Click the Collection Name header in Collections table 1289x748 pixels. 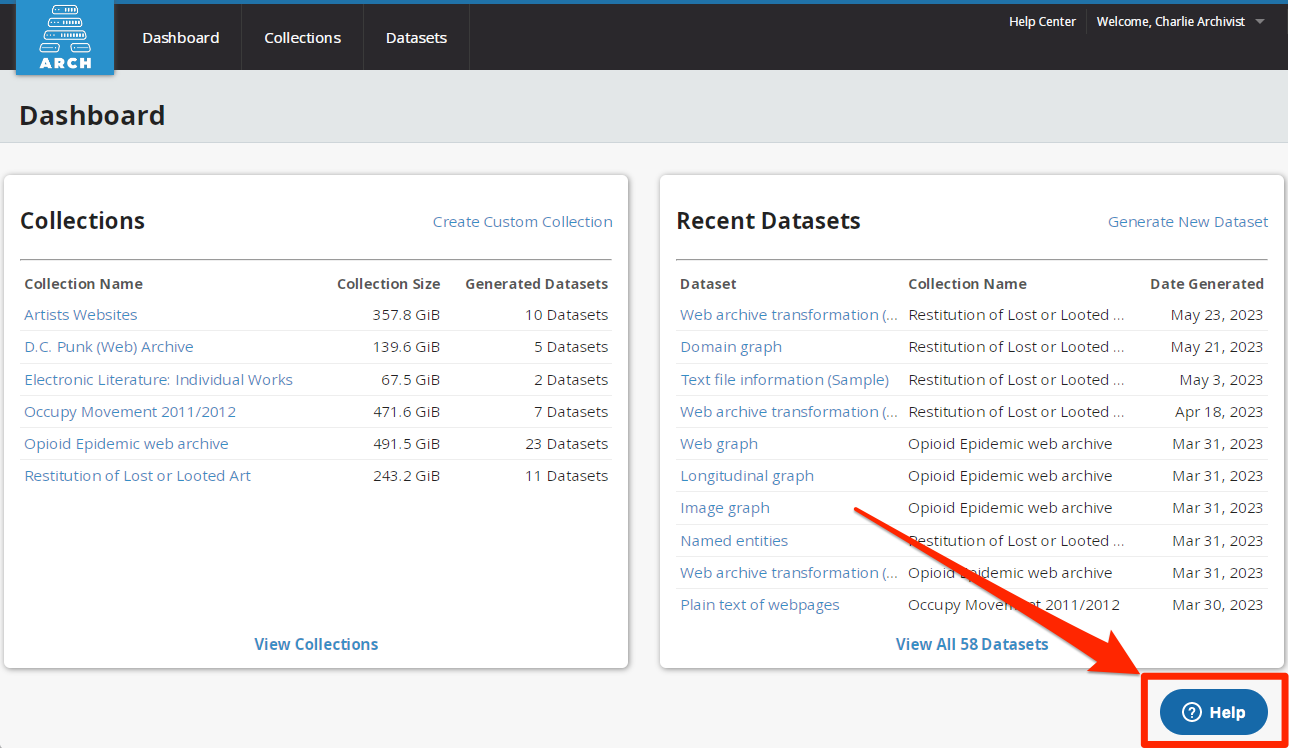click(x=84, y=284)
